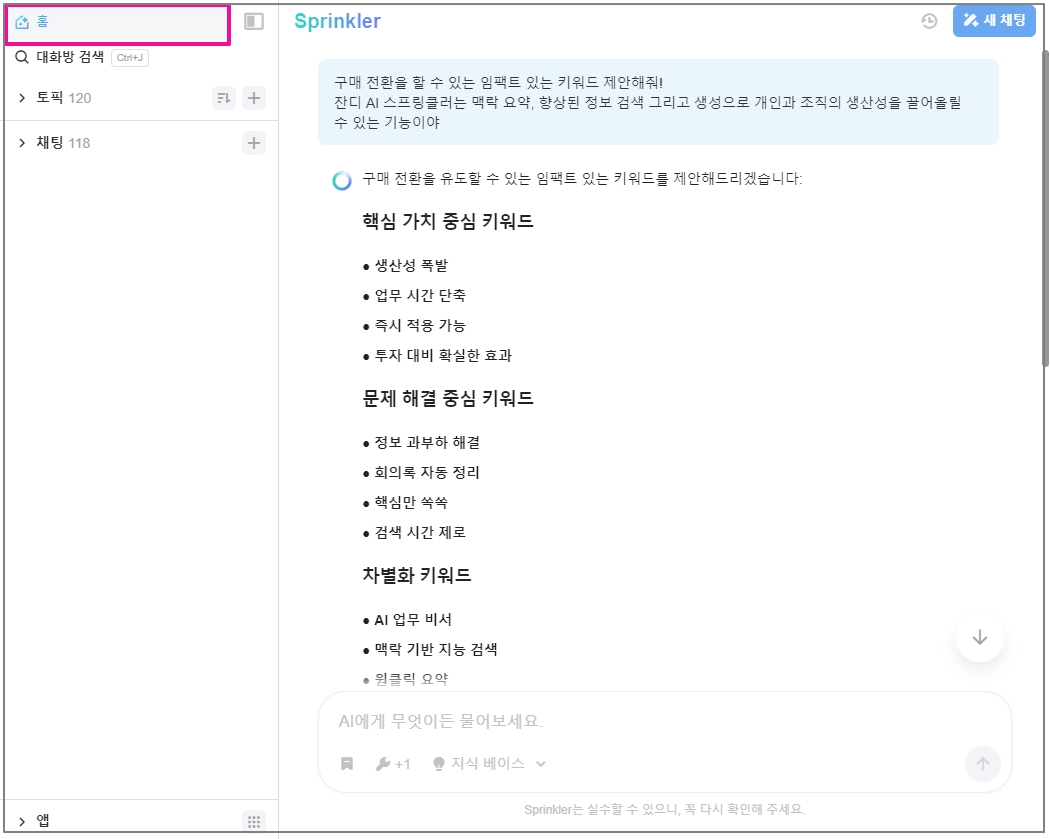Click the 새 채팅 button
The width and height of the screenshot is (1050, 839).
(993, 21)
